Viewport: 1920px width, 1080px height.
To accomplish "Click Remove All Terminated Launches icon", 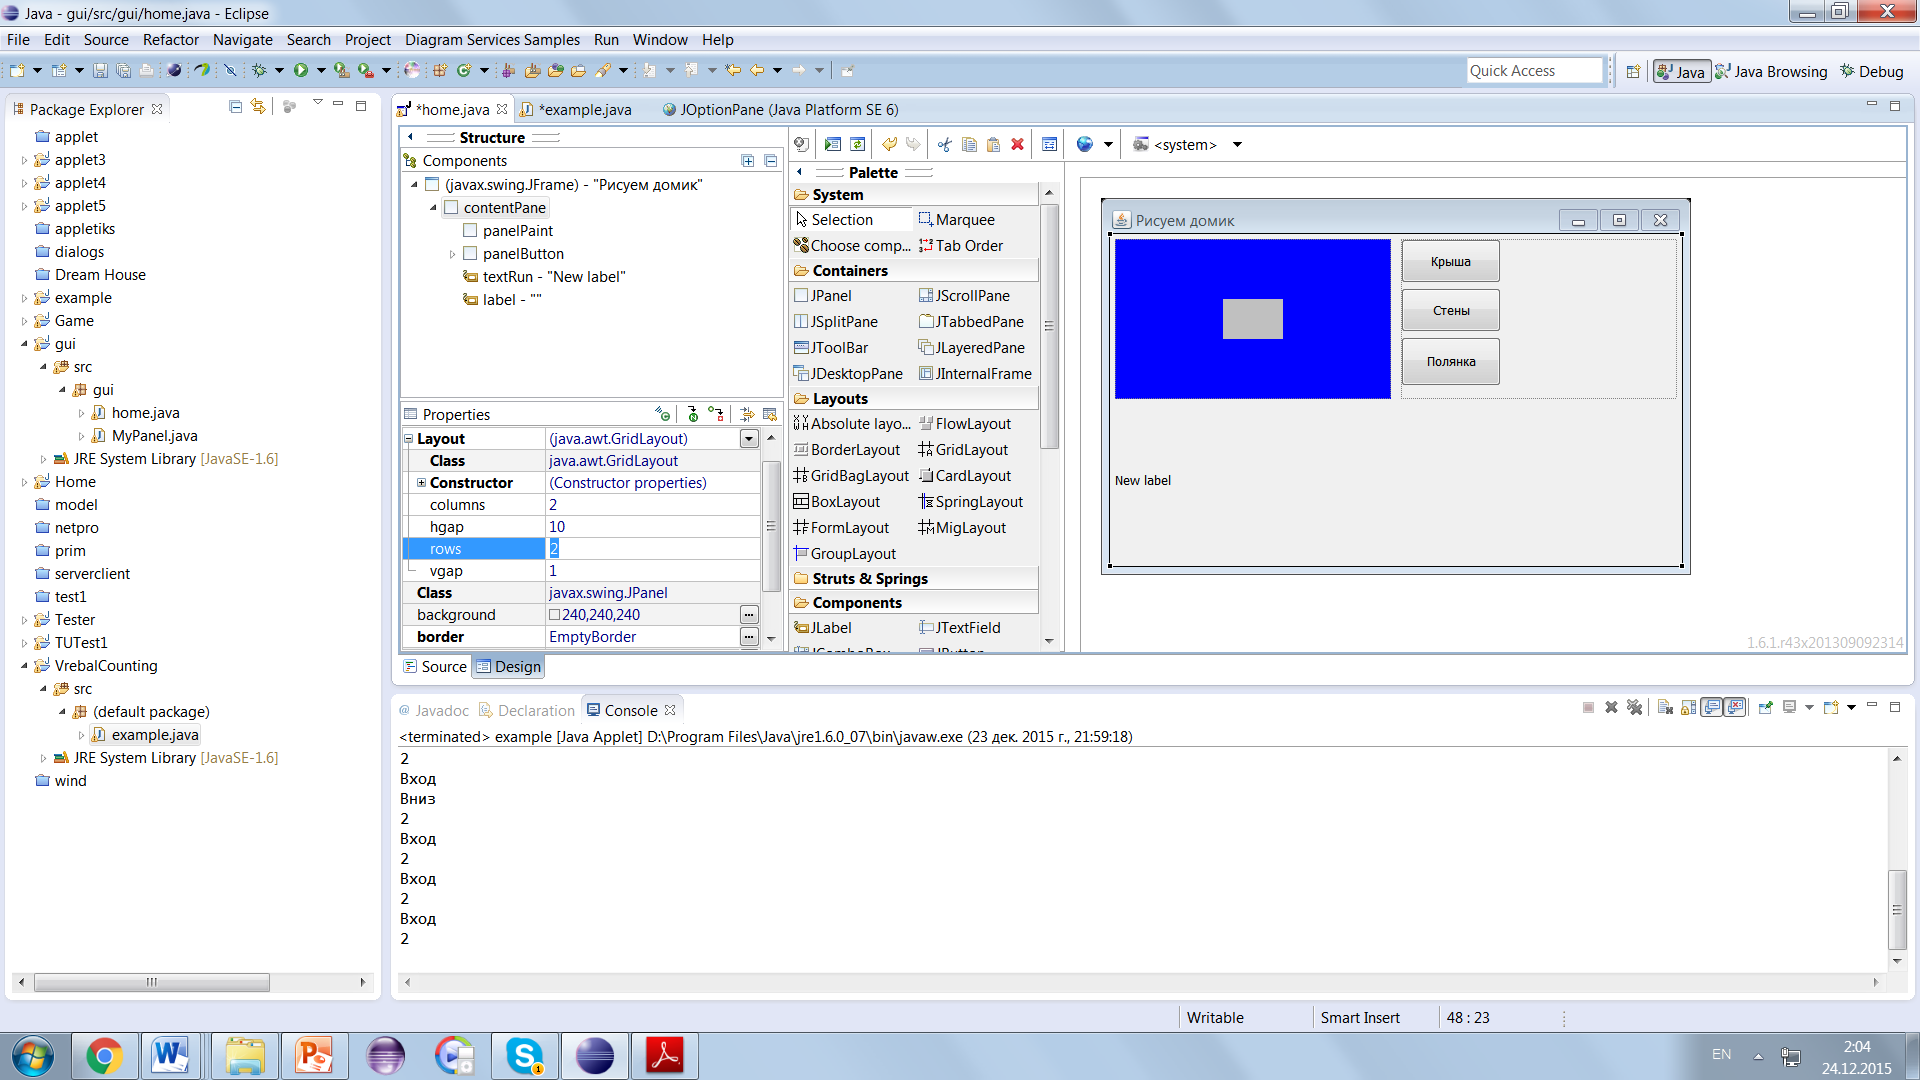I will (x=1635, y=707).
